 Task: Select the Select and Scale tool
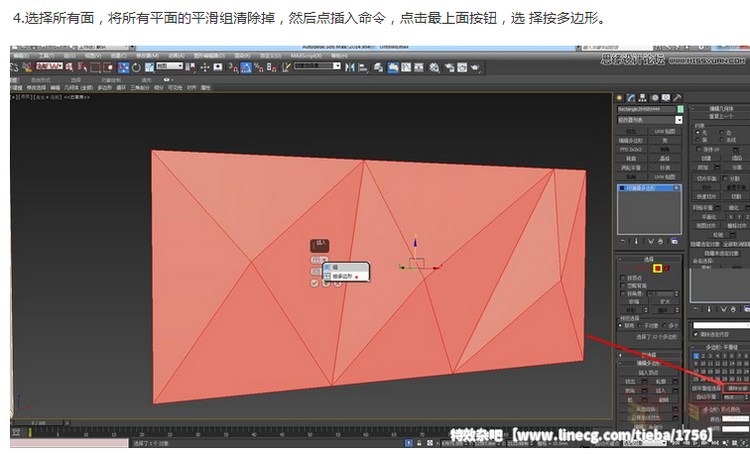[149, 67]
